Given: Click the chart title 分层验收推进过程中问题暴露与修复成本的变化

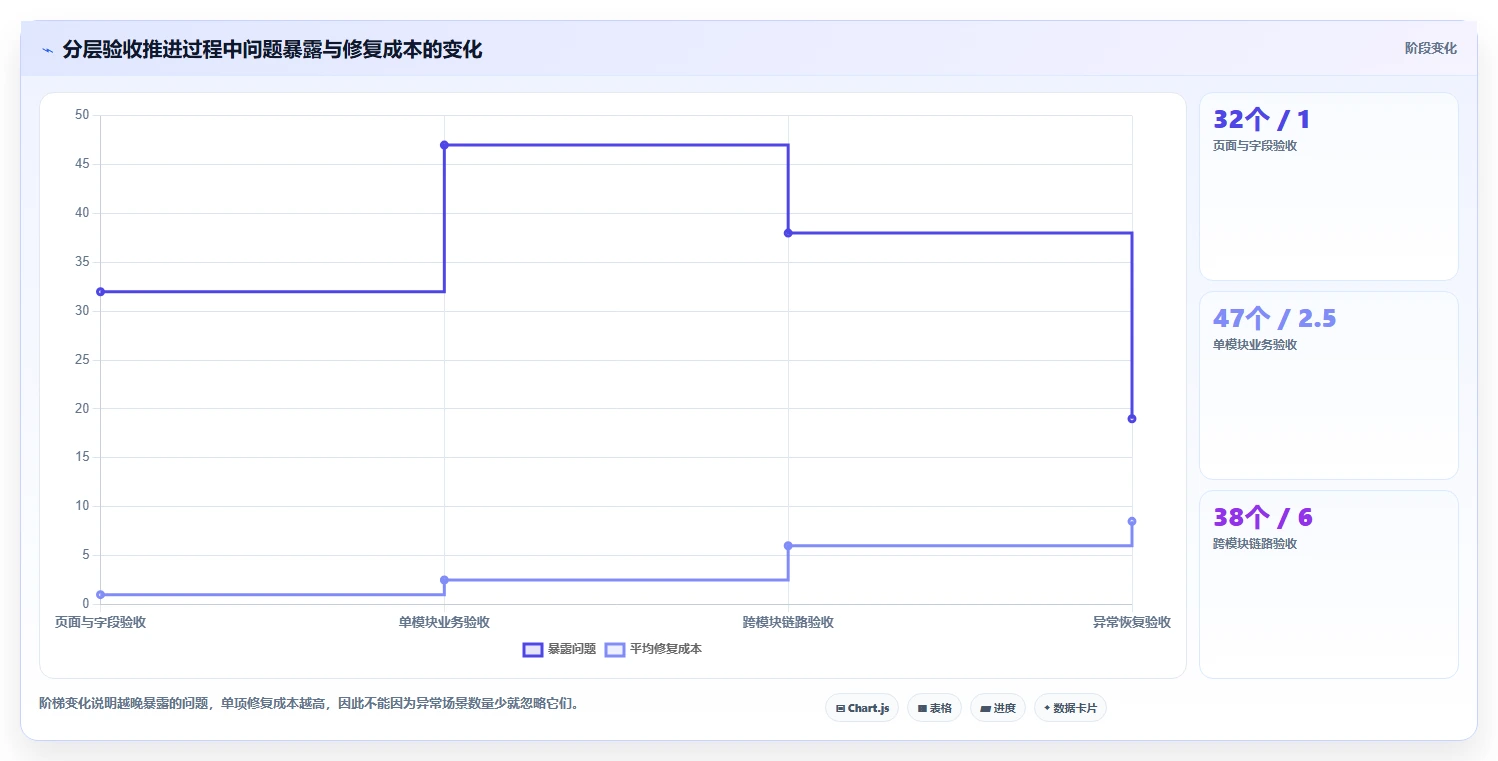Looking at the screenshot, I should (272, 50).
